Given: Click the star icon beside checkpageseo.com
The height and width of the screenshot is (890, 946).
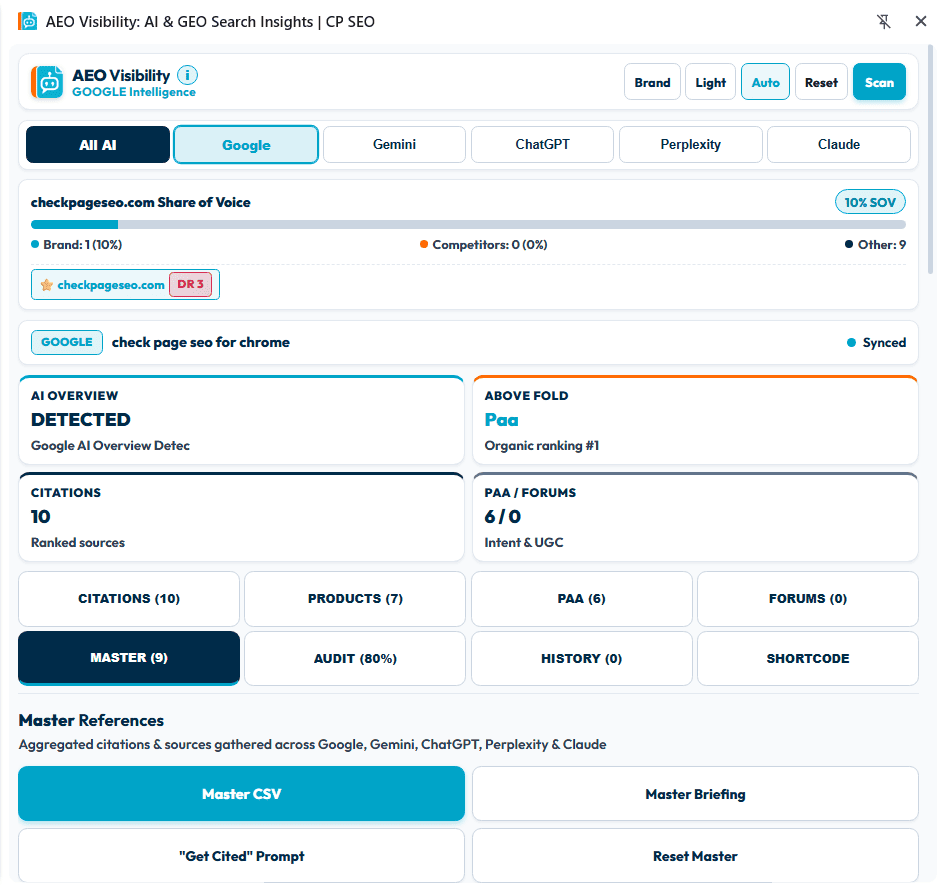Looking at the screenshot, I should coord(46,285).
